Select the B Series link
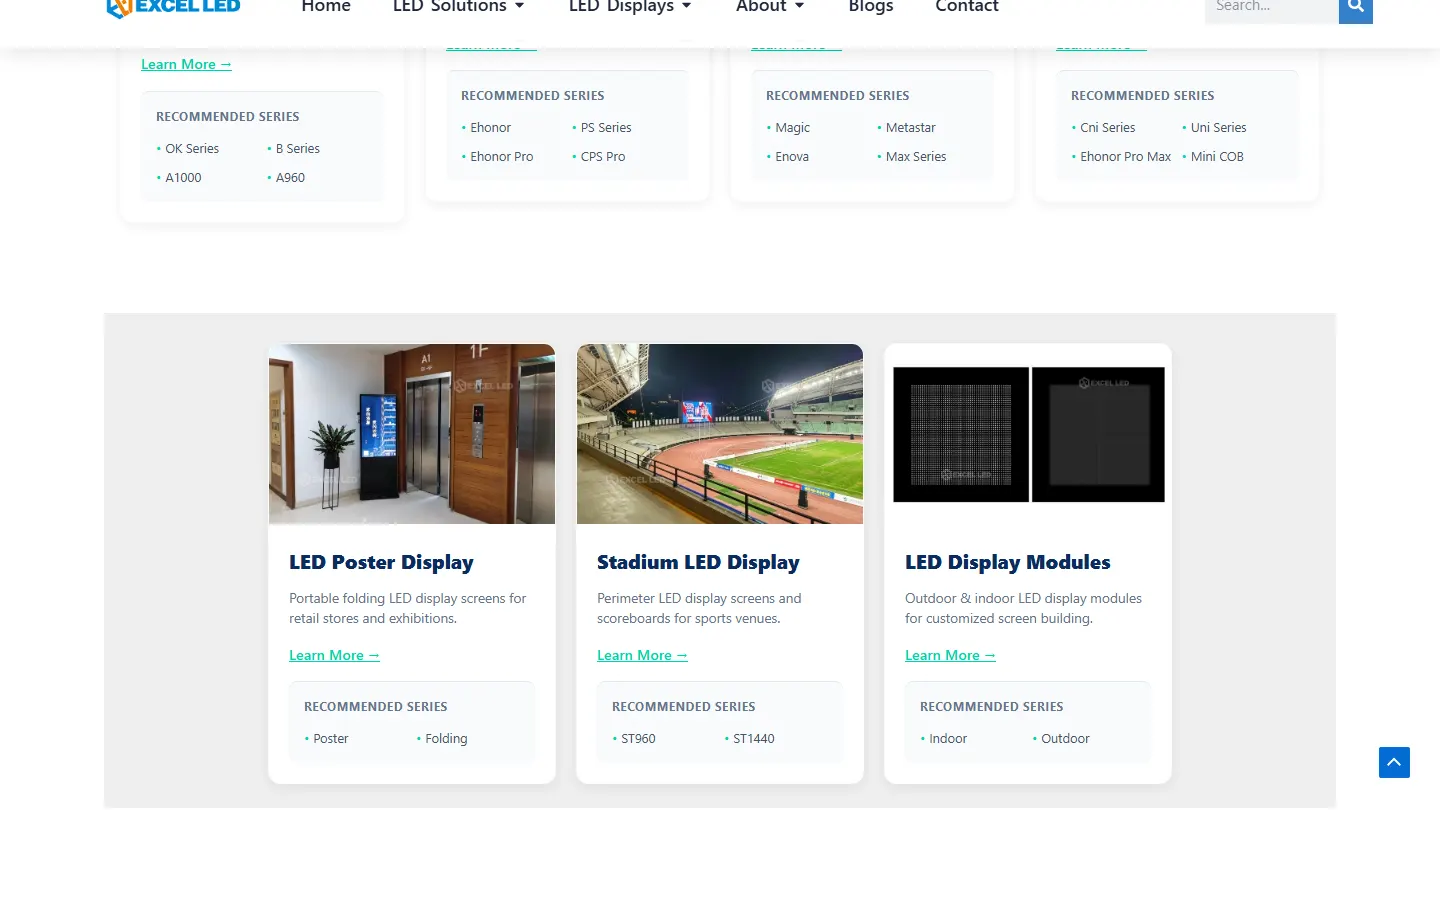 click(298, 148)
